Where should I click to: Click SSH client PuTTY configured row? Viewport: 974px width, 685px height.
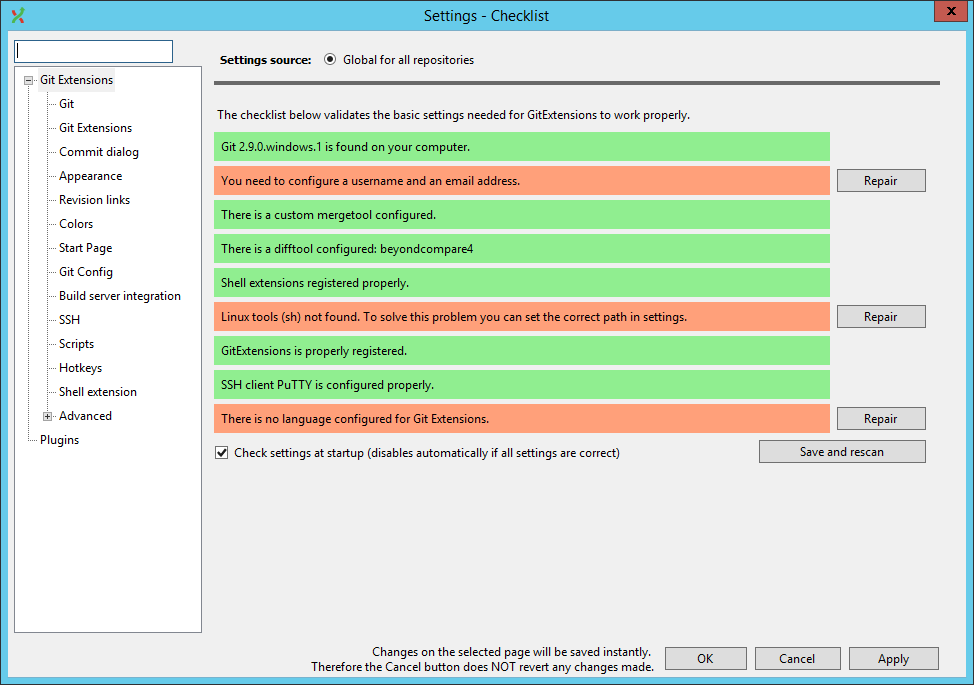(522, 384)
